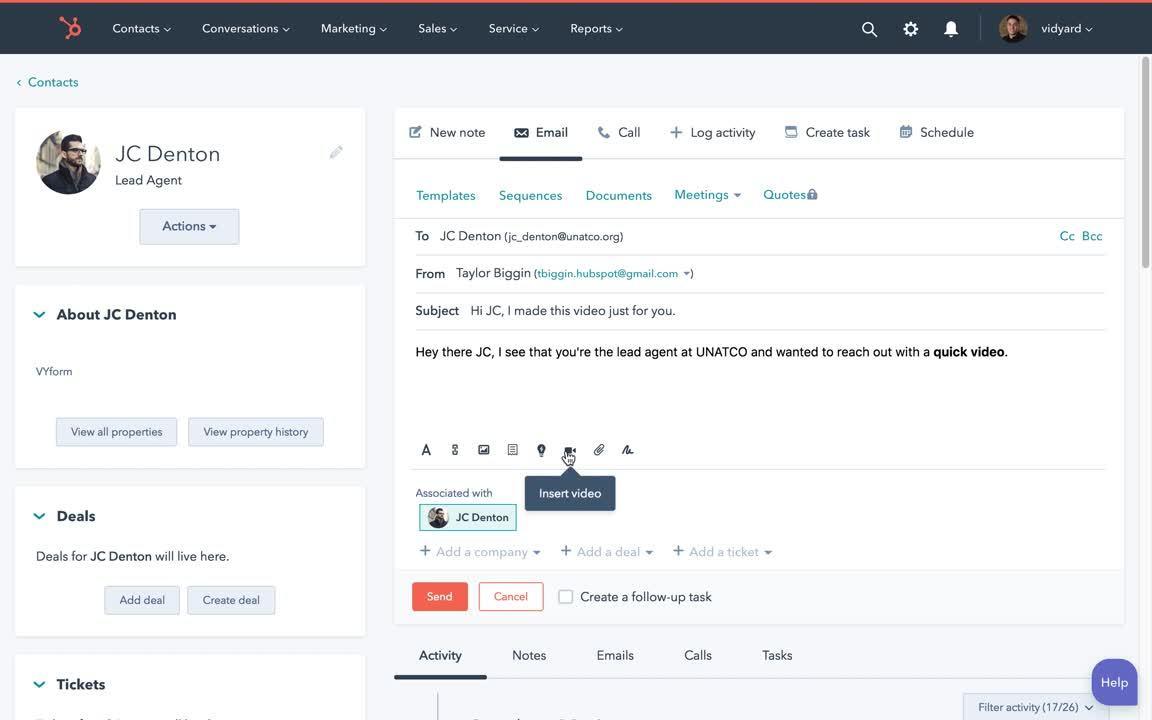Screen dimensions: 1152x720
Task: Open the settings gear icon
Action: tap(910, 29)
